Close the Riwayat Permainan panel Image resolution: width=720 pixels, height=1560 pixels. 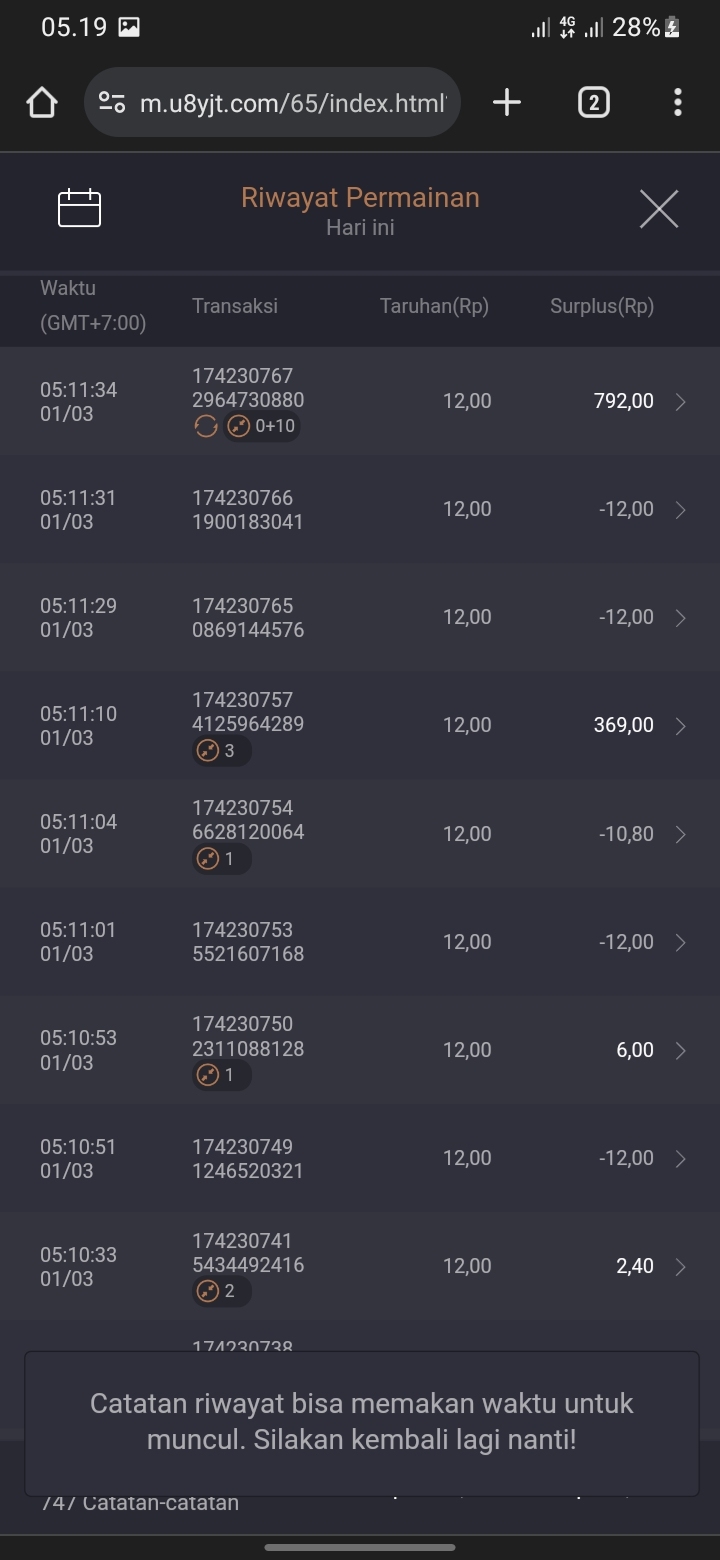point(659,209)
